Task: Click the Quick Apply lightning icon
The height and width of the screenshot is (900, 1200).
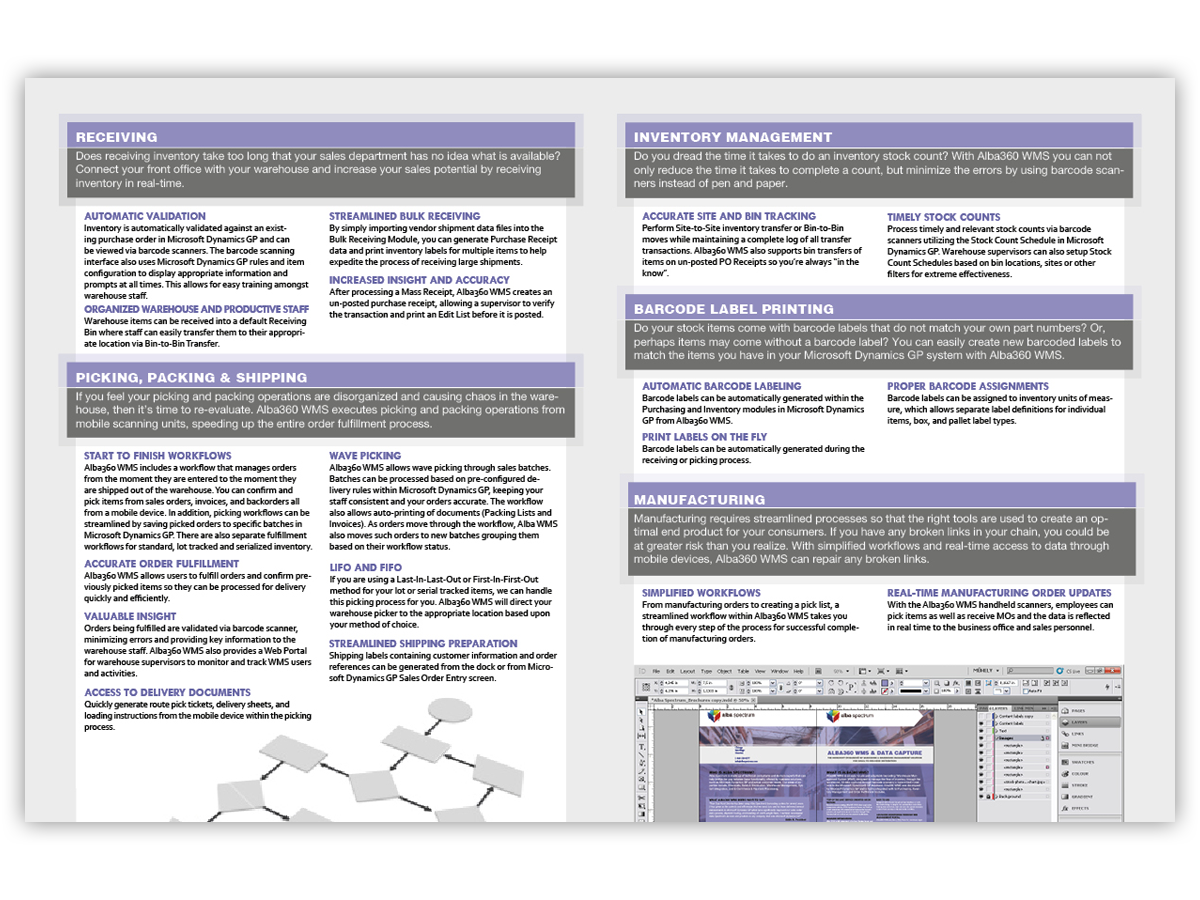Action: coord(1107,687)
